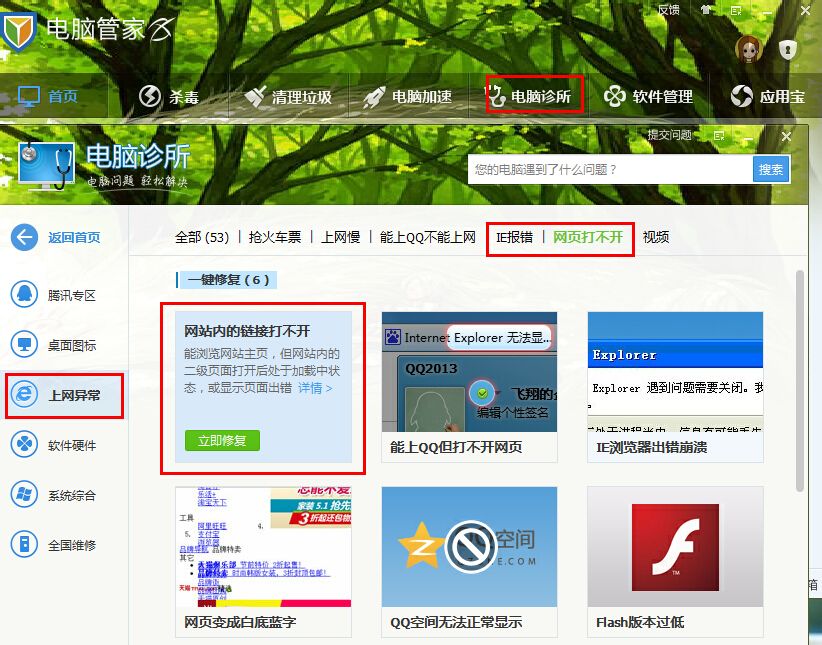Click the 搜索 search button
Screen dimensions: 822x645
click(x=770, y=169)
